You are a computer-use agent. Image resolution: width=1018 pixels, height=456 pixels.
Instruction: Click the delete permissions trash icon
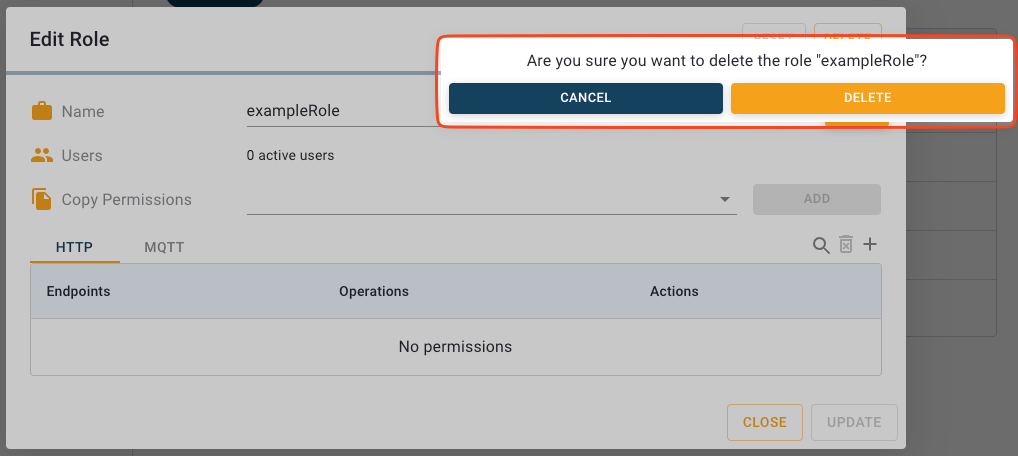pyautogui.click(x=846, y=245)
